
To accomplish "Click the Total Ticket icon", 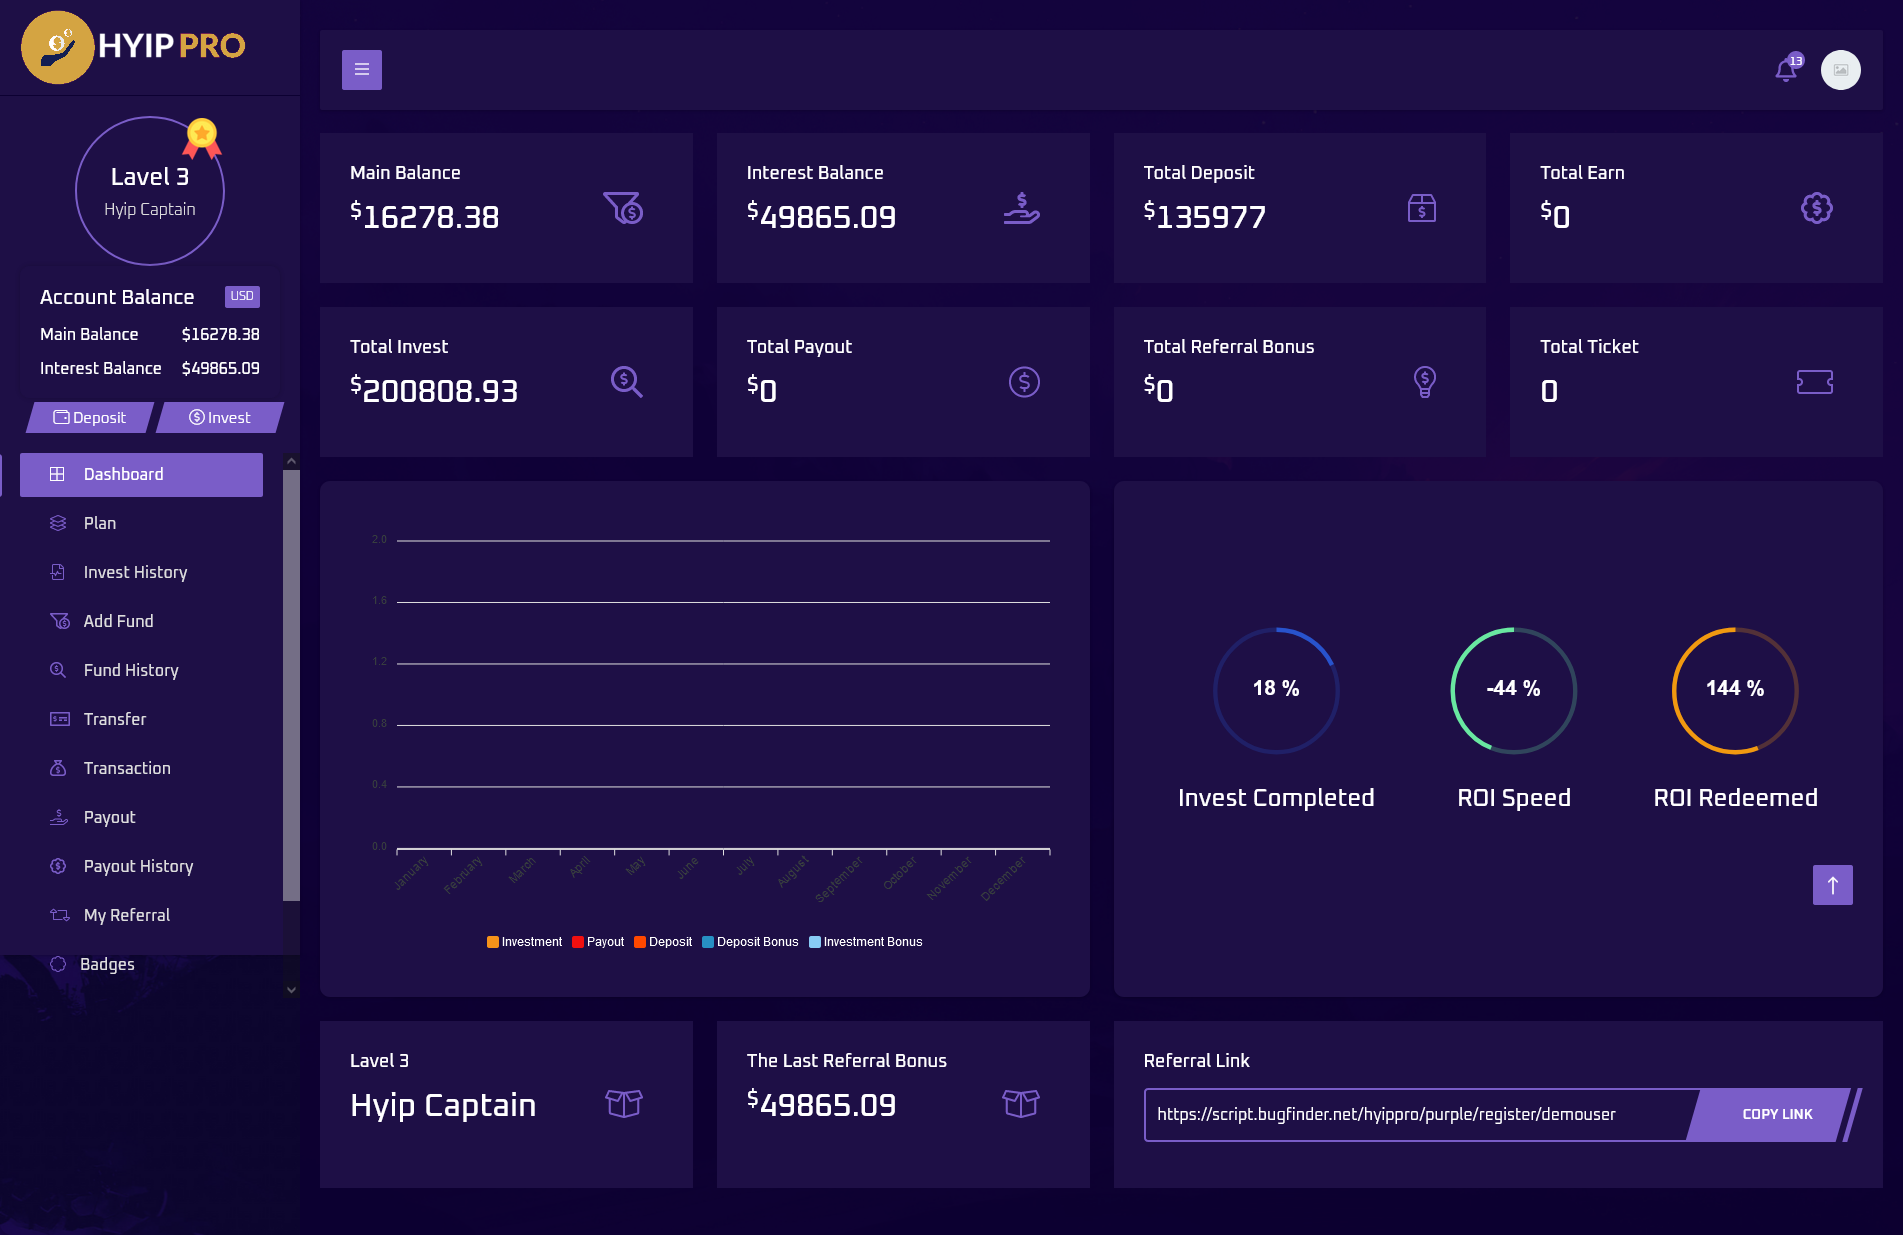I will pos(1814,382).
